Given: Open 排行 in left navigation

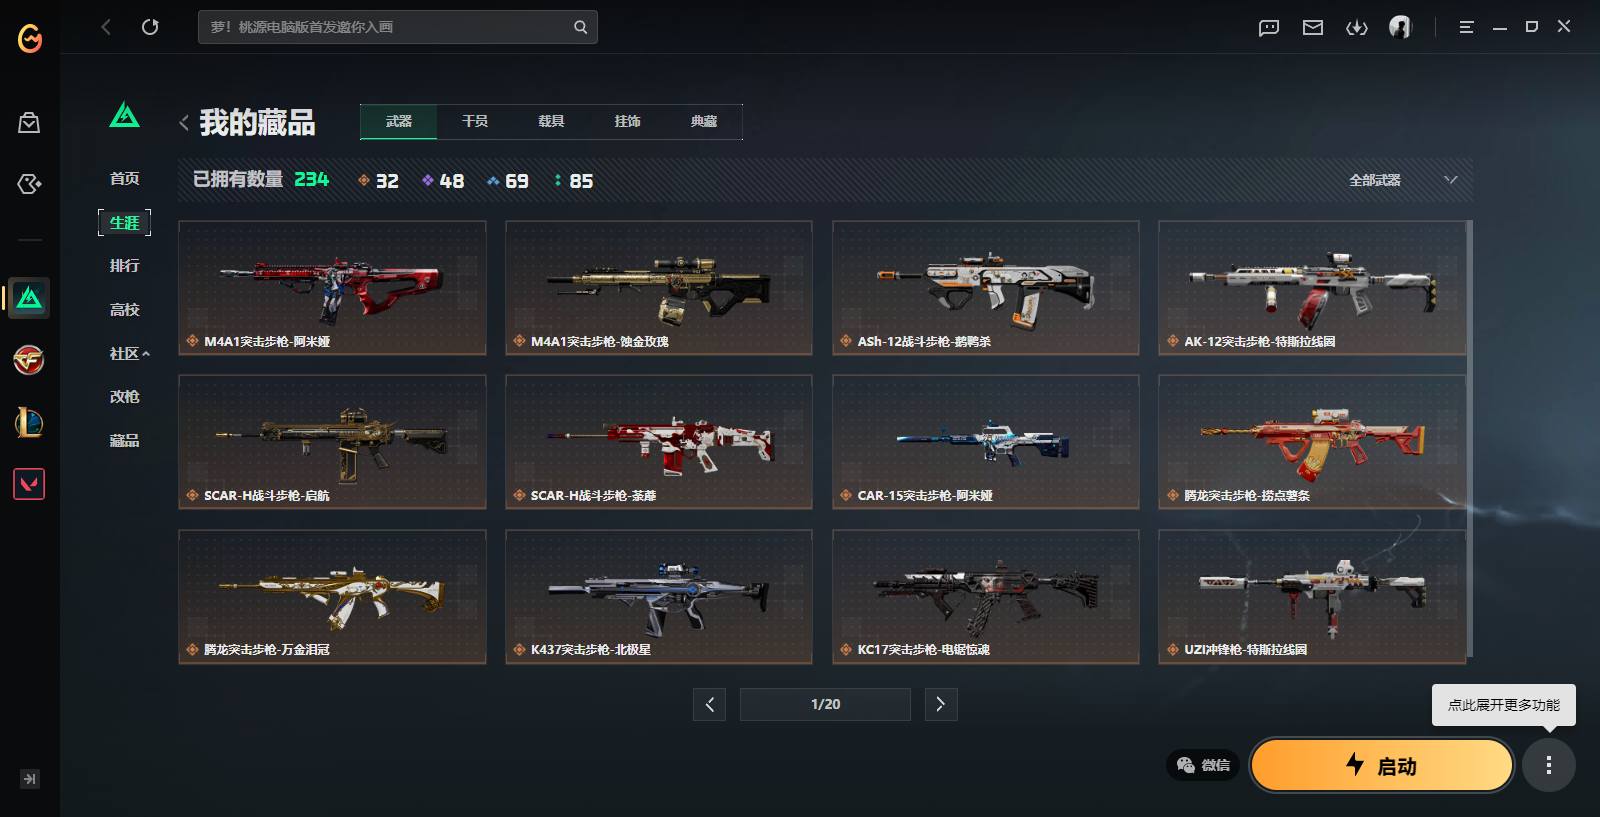Looking at the screenshot, I should point(125,266).
